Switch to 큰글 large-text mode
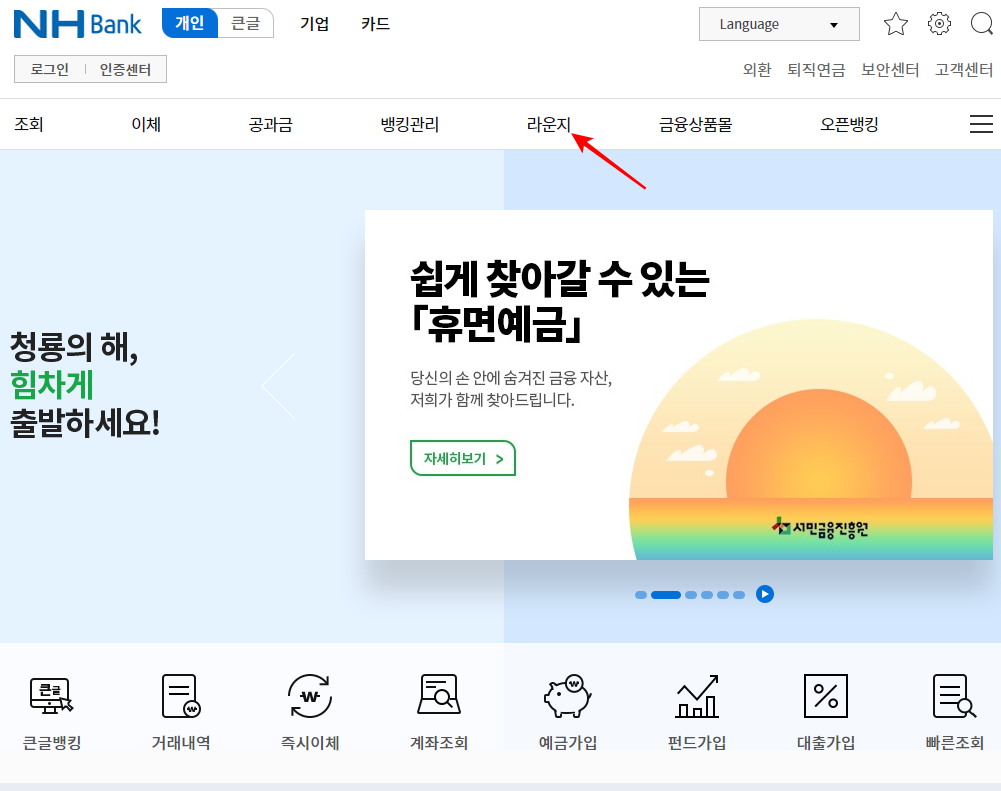 tap(246, 22)
